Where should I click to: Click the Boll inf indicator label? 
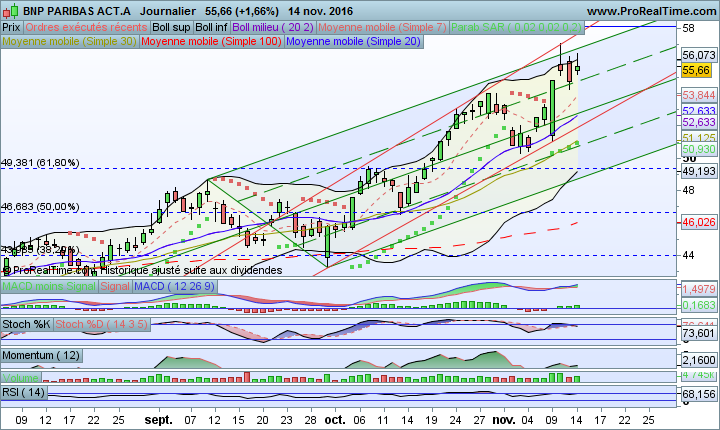coord(211,28)
